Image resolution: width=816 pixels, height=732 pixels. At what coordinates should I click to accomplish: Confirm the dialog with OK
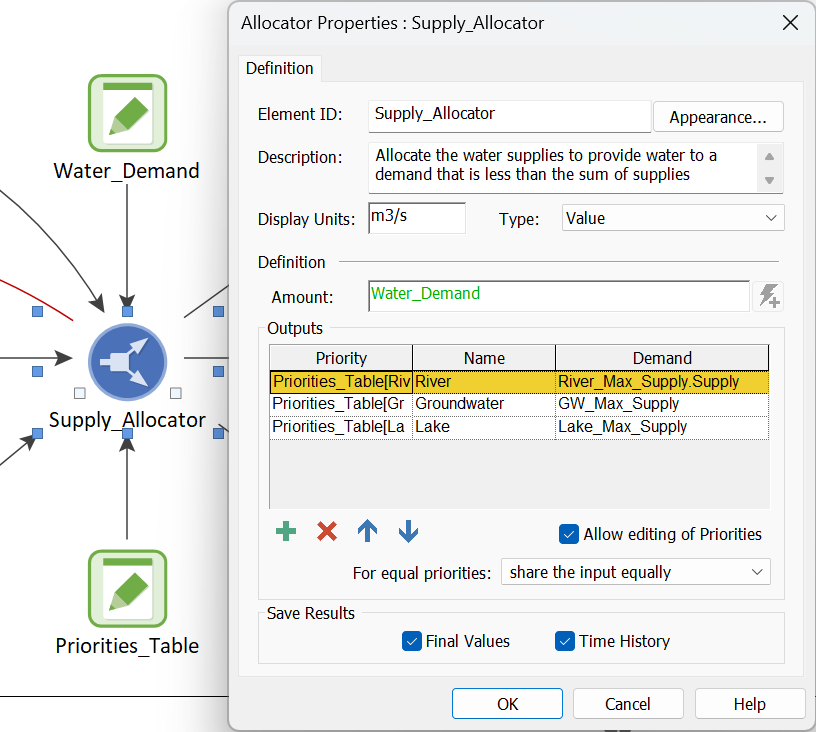pos(507,704)
